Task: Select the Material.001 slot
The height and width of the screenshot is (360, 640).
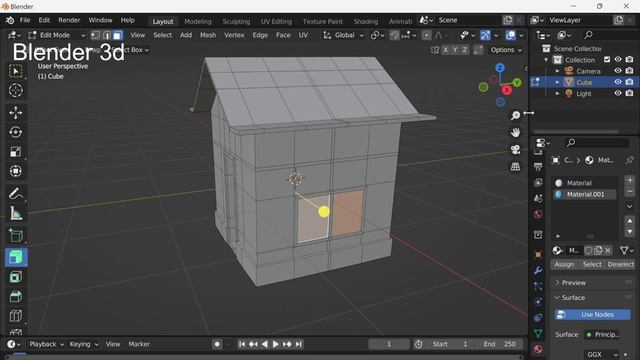Action: (x=585, y=194)
